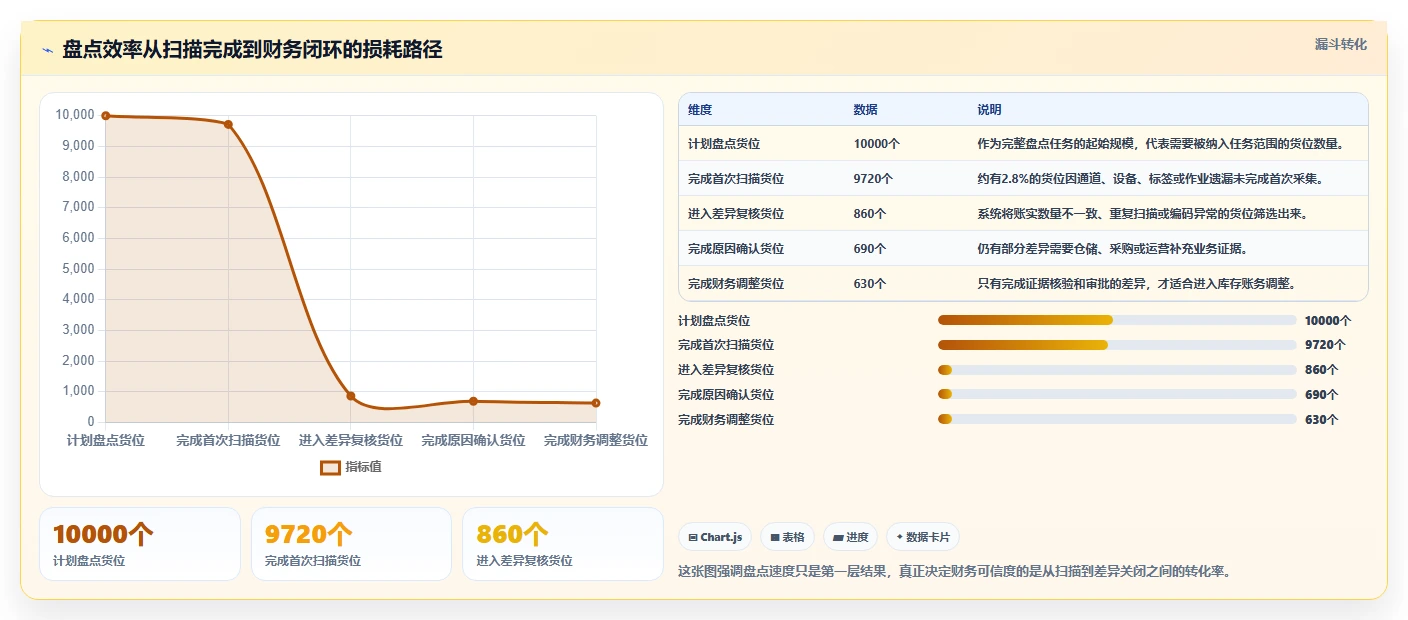The width and height of the screenshot is (1408, 620).
Task: Click the 完成财务调整货位 progress bar
Action: click(x=1117, y=420)
